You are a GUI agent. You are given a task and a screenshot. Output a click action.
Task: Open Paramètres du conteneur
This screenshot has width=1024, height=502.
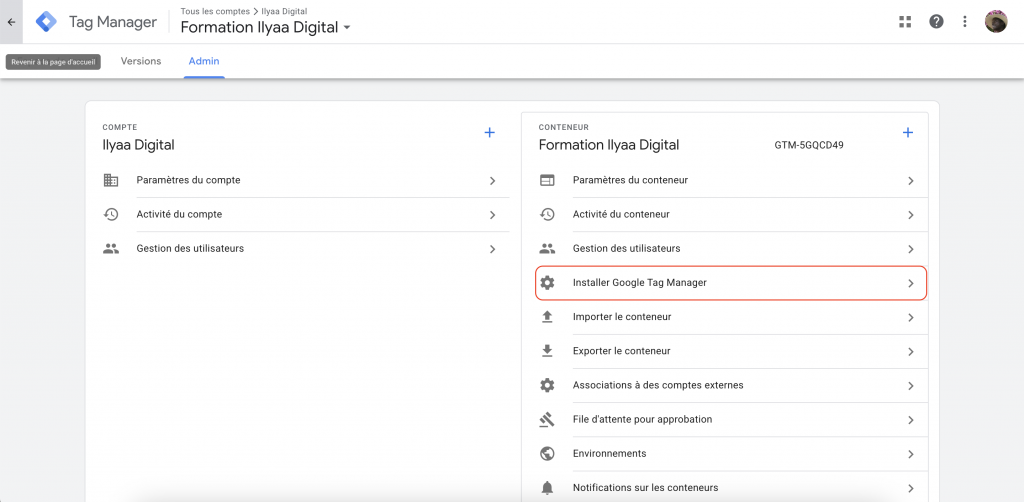coord(733,180)
